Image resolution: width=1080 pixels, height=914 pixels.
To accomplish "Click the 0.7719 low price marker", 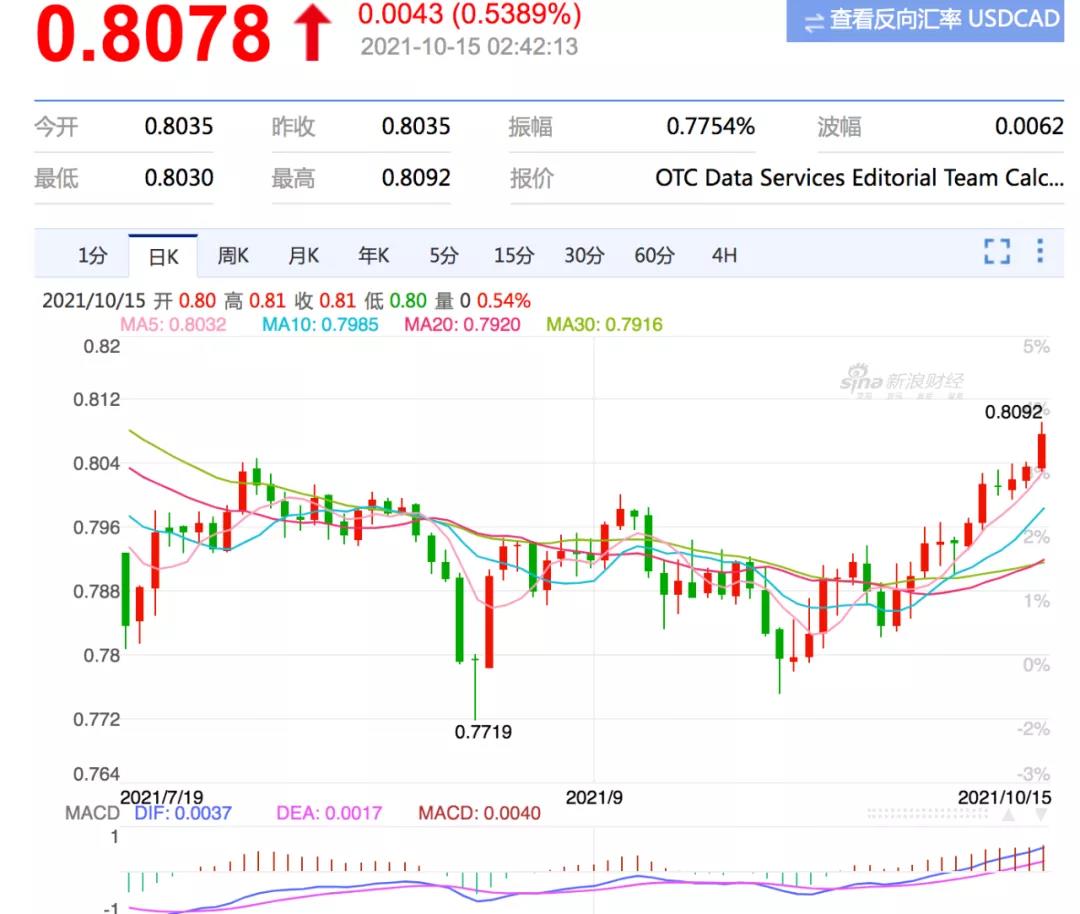I will pyautogui.click(x=483, y=732).
